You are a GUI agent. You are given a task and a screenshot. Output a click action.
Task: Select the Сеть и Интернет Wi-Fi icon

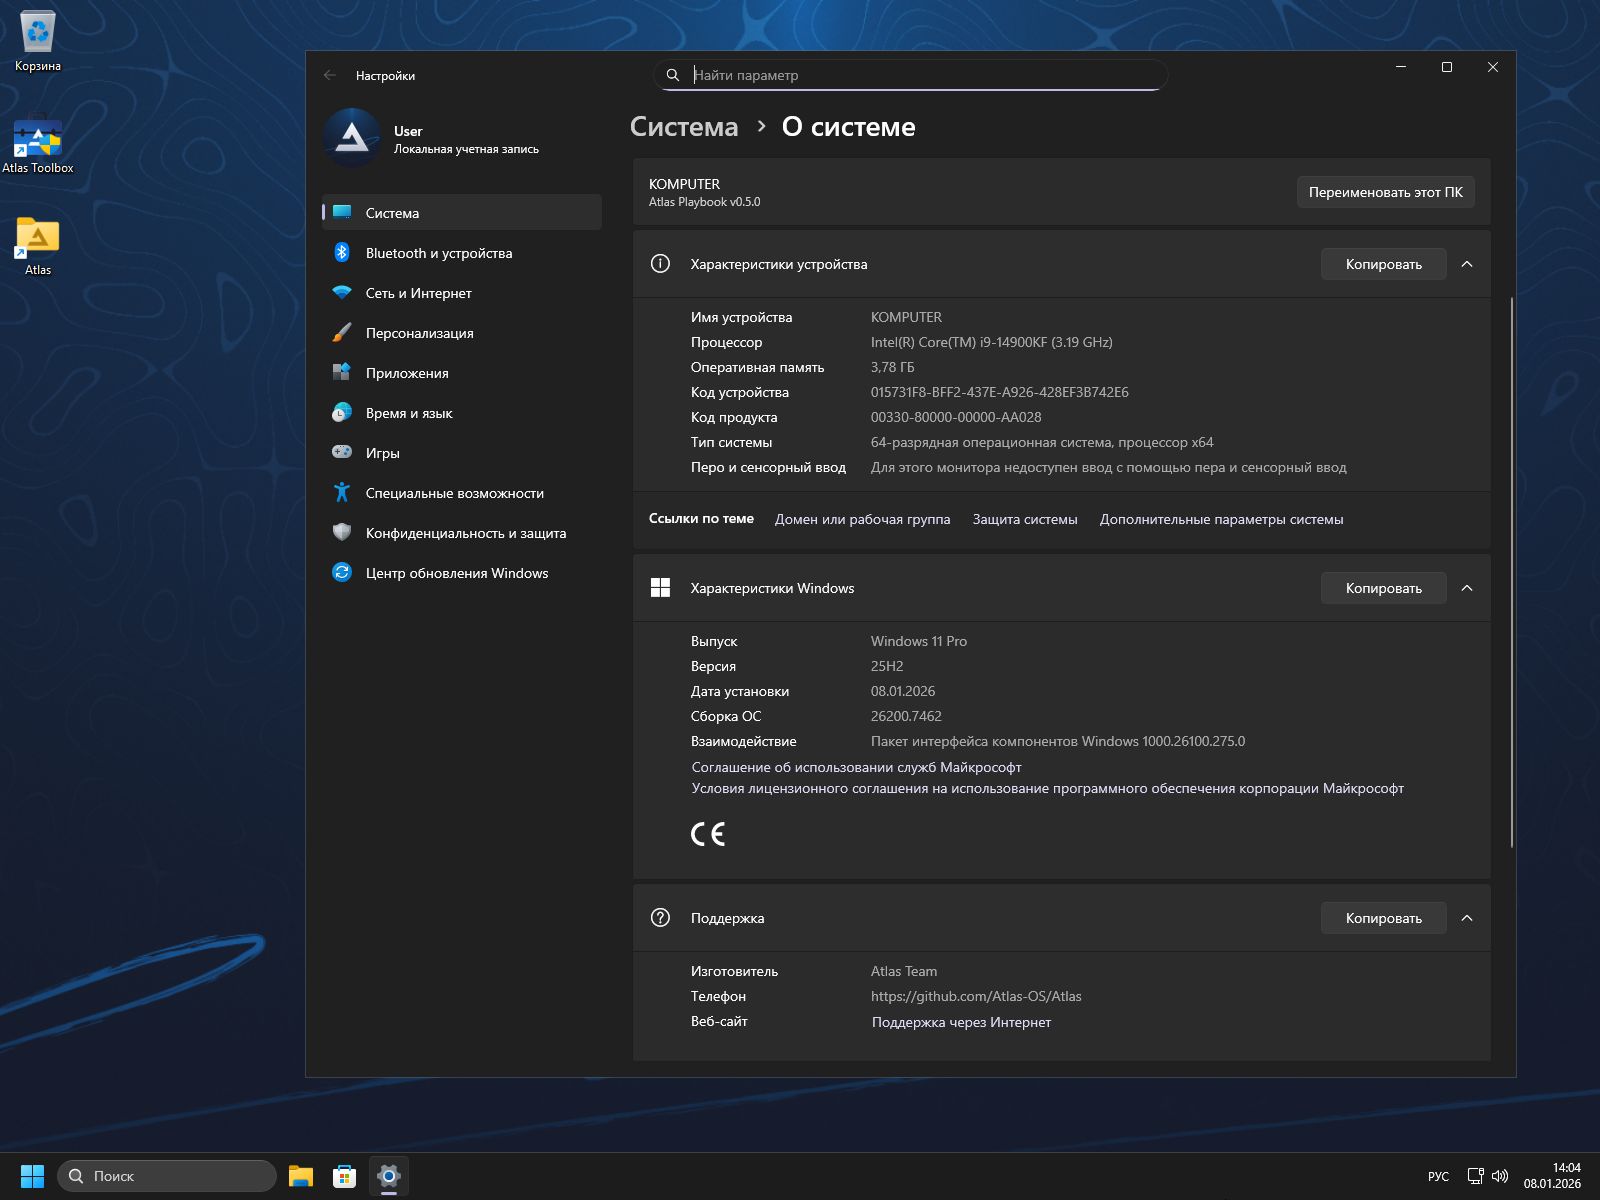point(342,293)
